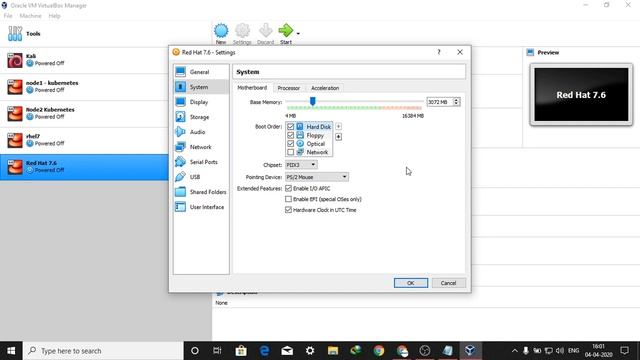The image size is (640, 360).
Task: Enable EFI (special OSes only) checkbox
Action: coord(289,199)
